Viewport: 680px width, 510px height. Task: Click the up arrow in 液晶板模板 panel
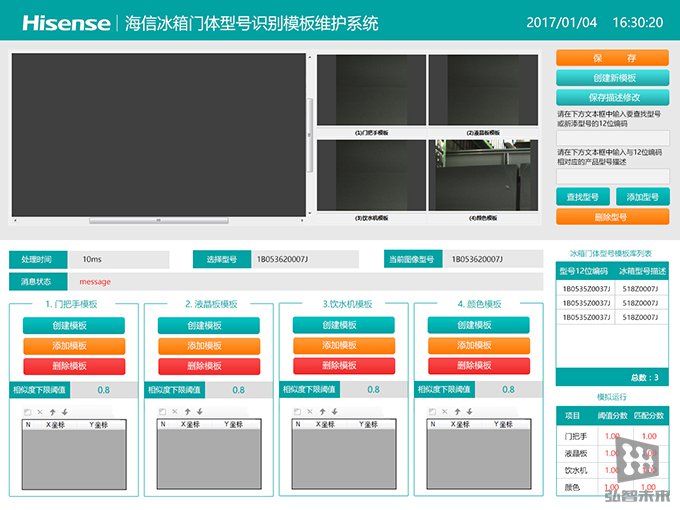click(x=187, y=412)
